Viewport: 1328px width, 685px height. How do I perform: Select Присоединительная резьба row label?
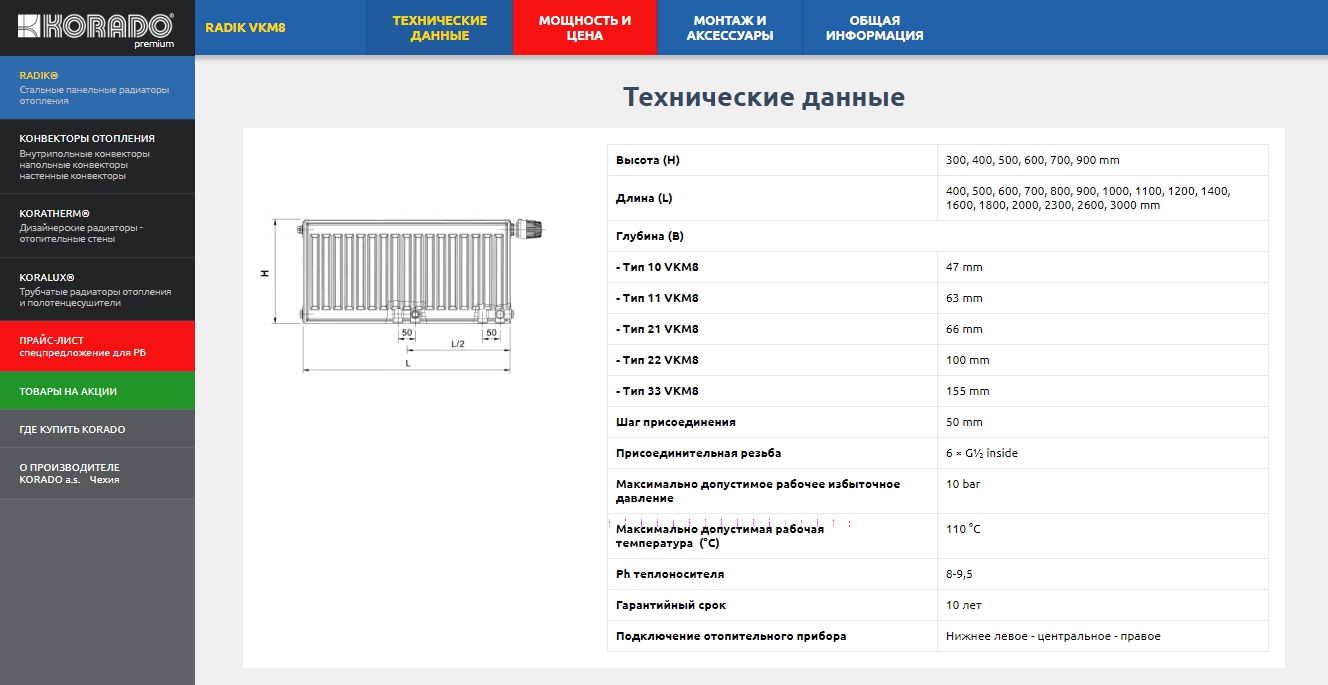click(x=698, y=453)
